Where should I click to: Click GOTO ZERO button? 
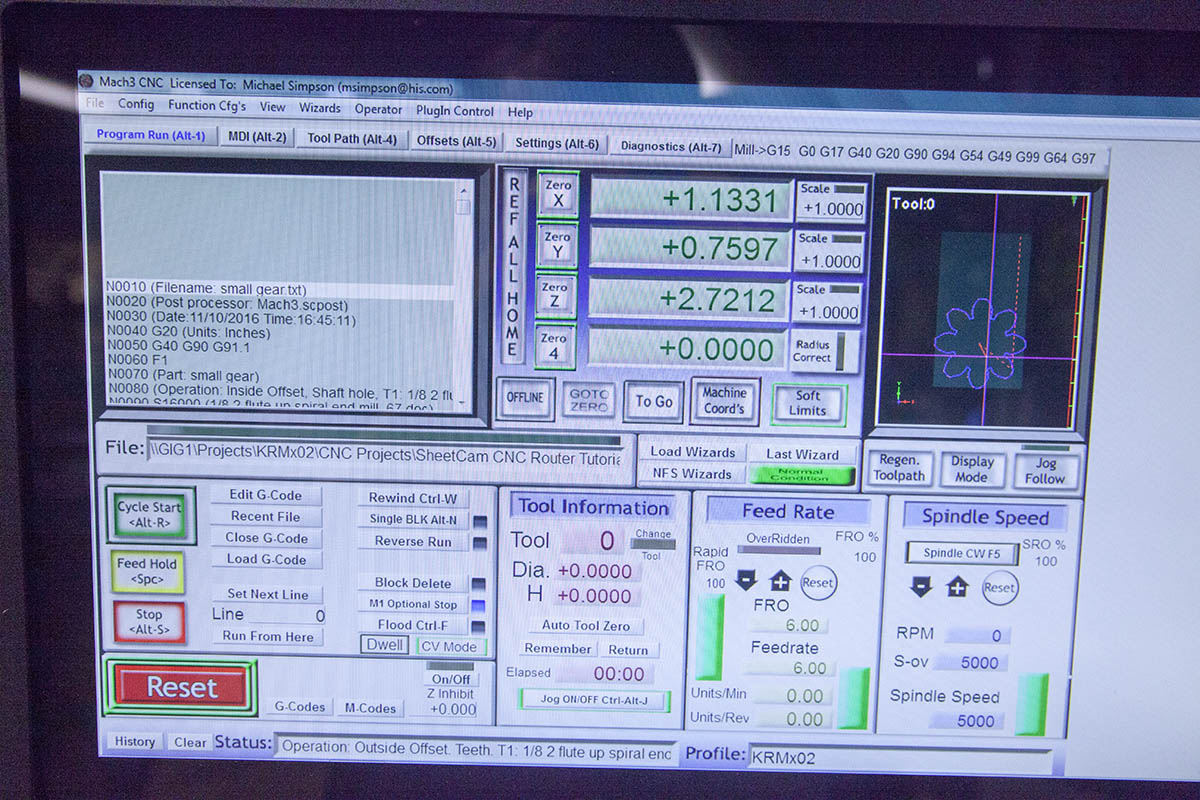pyautogui.click(x=589, y=400)
